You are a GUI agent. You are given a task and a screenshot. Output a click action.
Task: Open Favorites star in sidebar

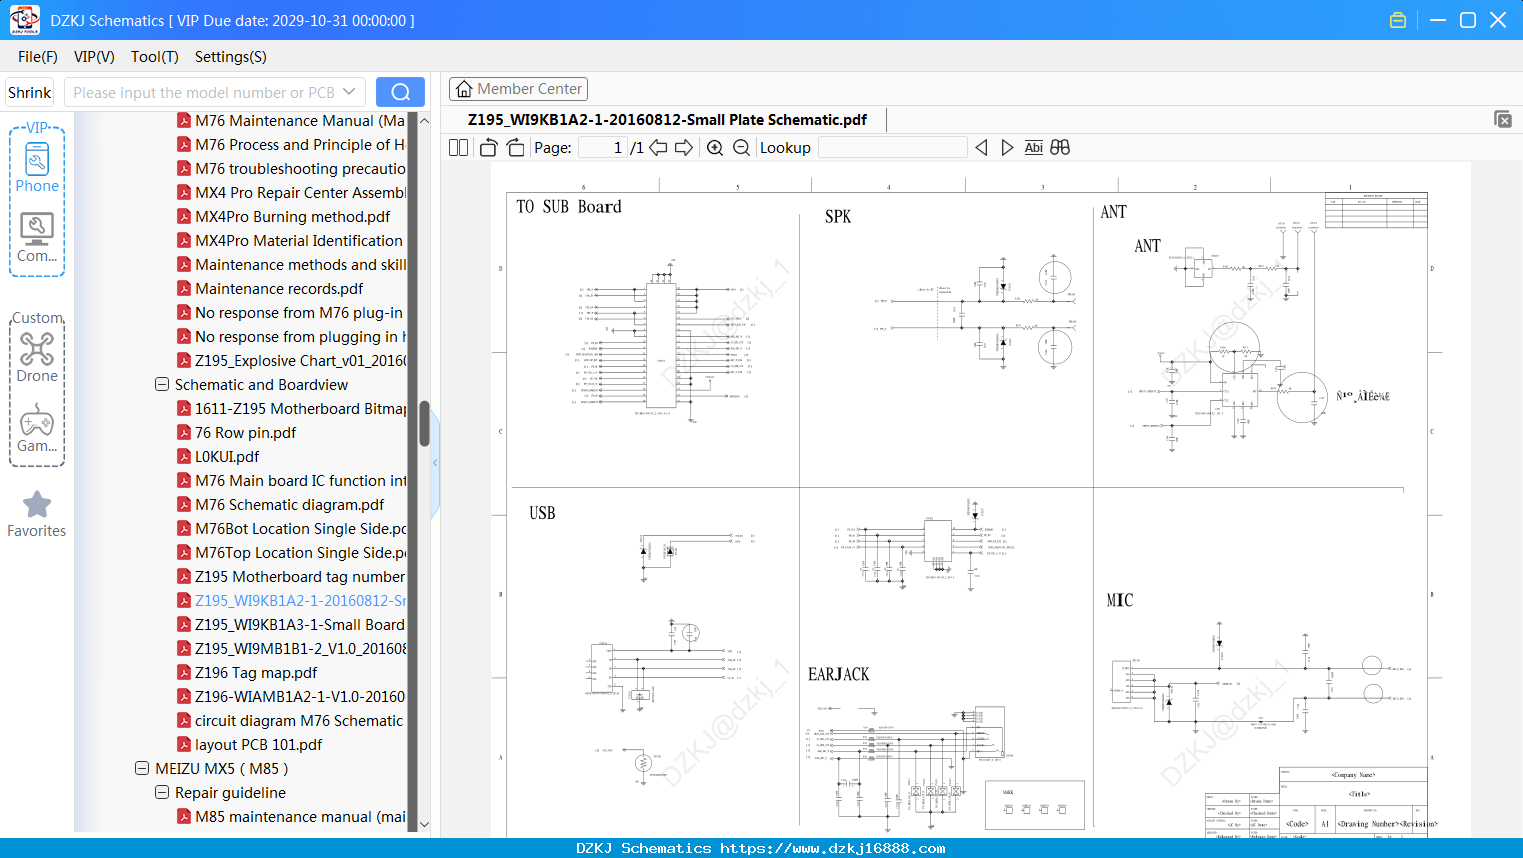[x=37, y=514]
